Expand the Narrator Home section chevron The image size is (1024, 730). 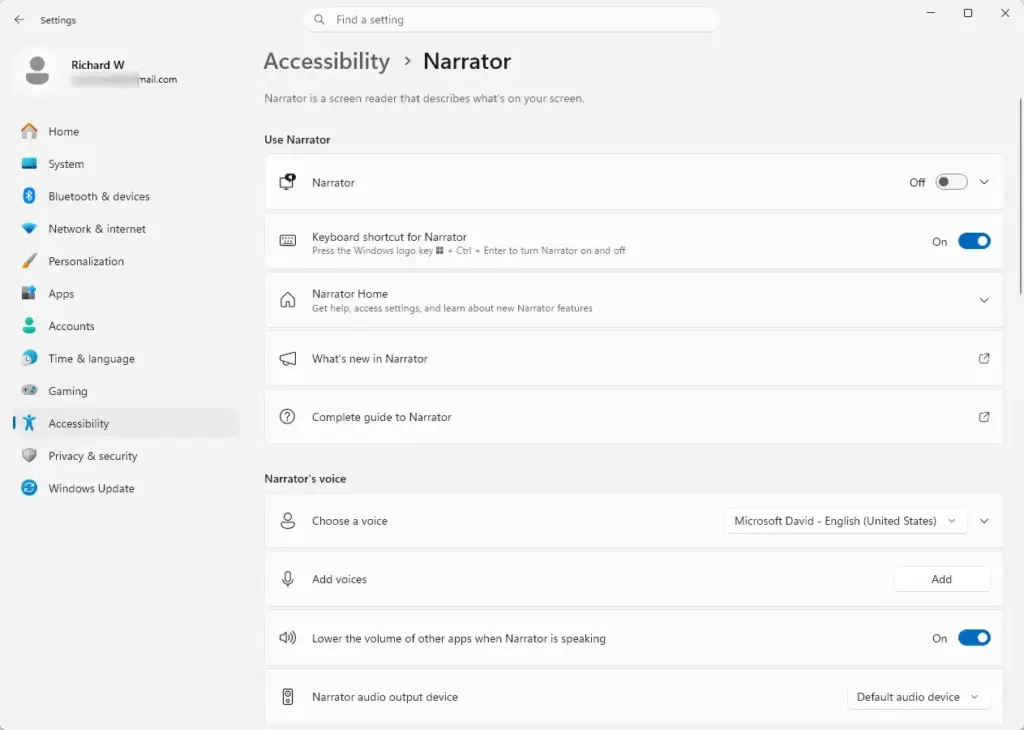(x=984, y=300)
